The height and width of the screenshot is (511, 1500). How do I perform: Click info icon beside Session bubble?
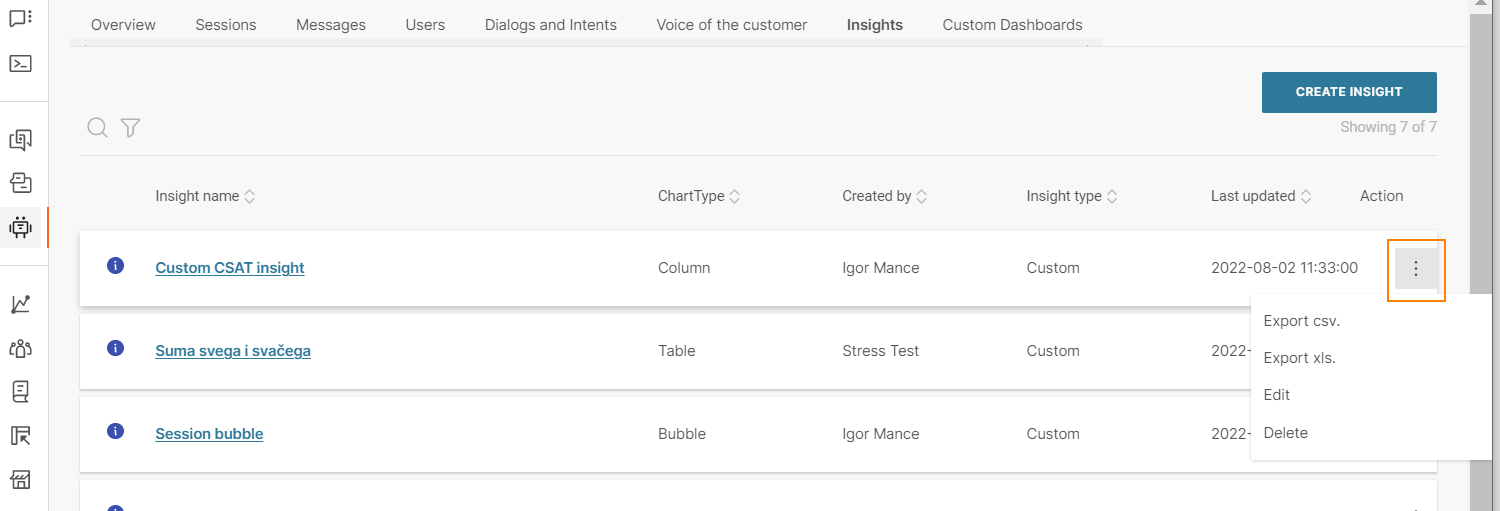pyautogui.click(x=115, y=431)
